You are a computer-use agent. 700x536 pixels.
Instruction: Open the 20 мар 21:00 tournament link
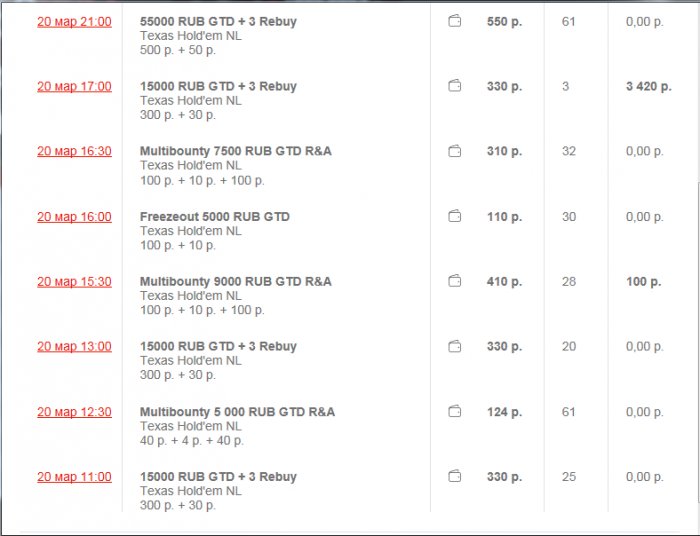[x=74, y=22]
